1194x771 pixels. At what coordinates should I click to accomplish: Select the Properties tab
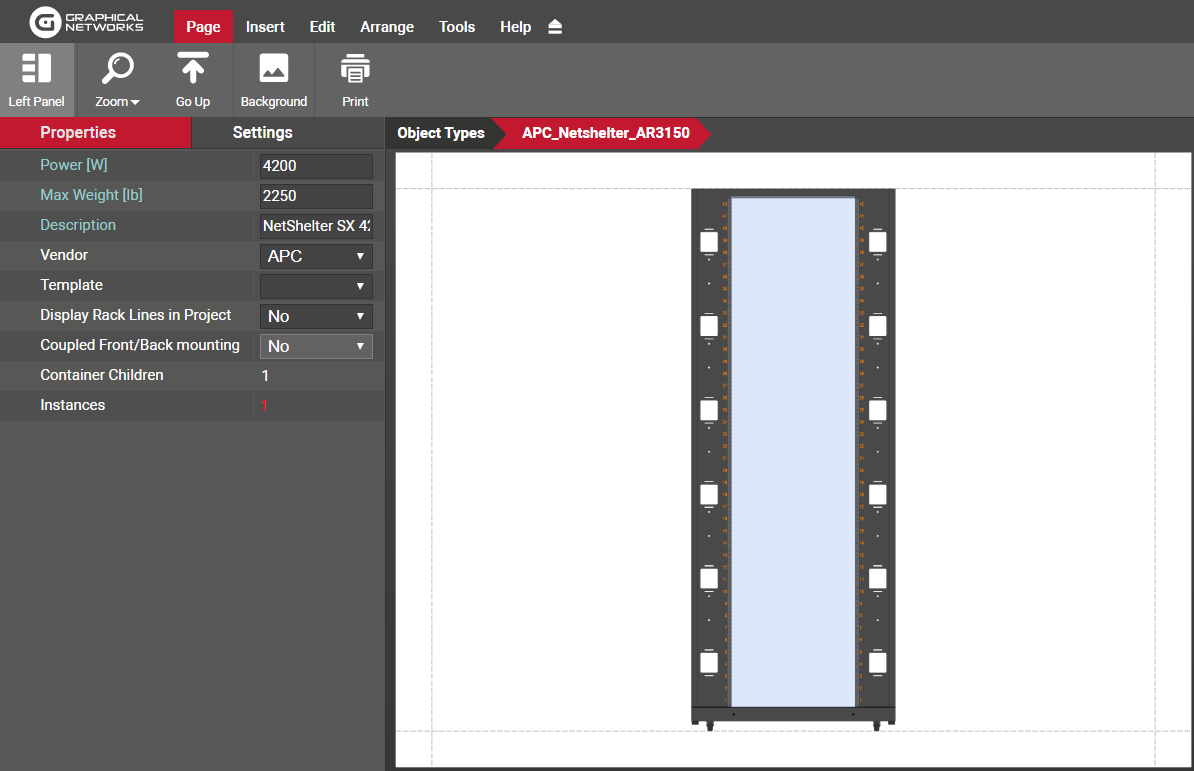[78, 132]
